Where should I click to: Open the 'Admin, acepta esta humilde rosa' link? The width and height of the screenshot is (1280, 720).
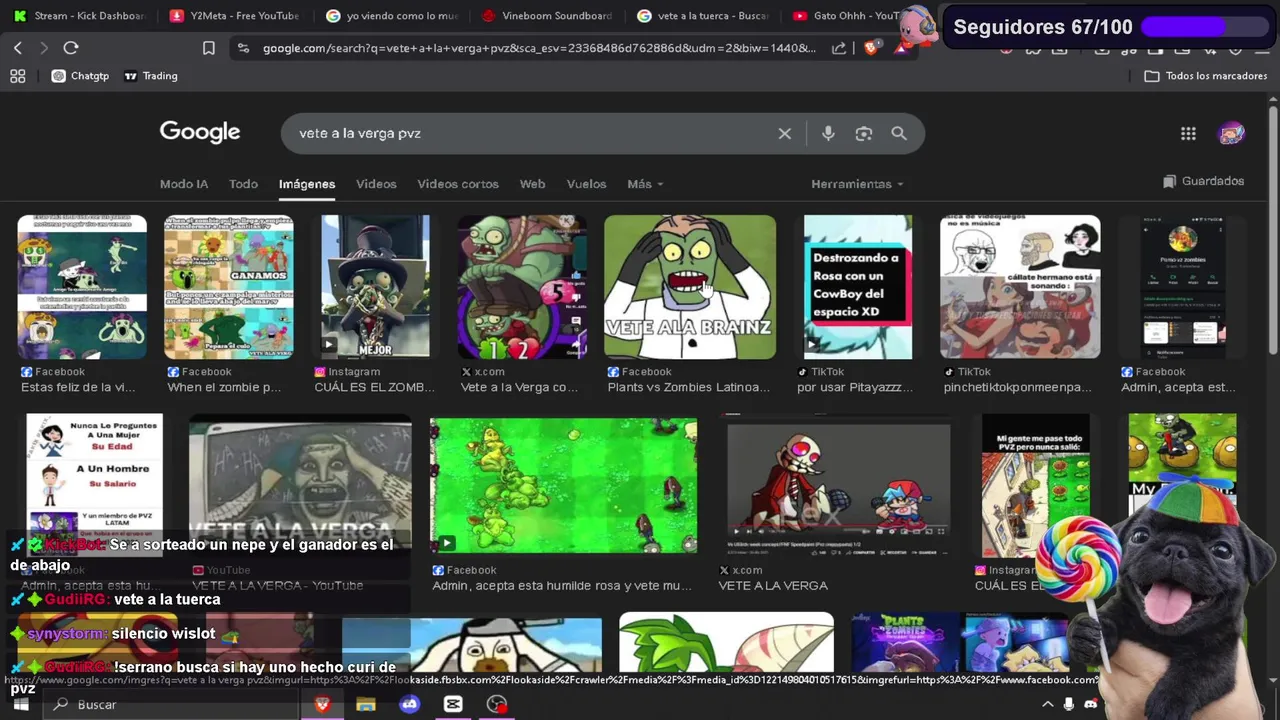pyautogui.click(x=562, y=585)
